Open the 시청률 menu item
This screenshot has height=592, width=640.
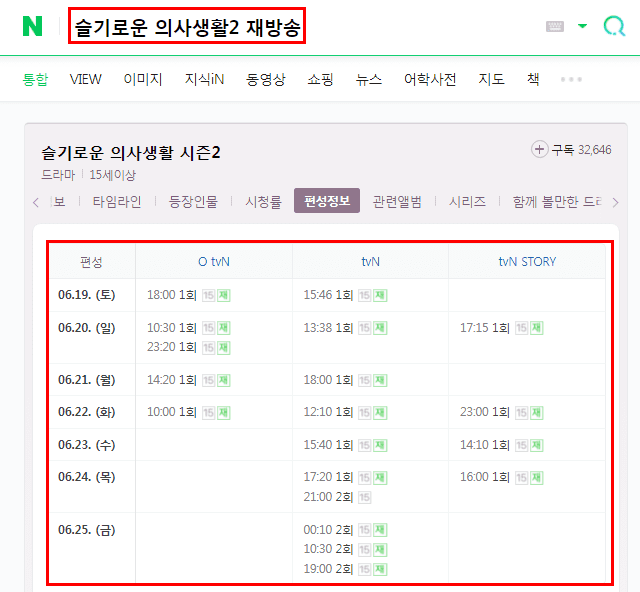pos(263,201)
